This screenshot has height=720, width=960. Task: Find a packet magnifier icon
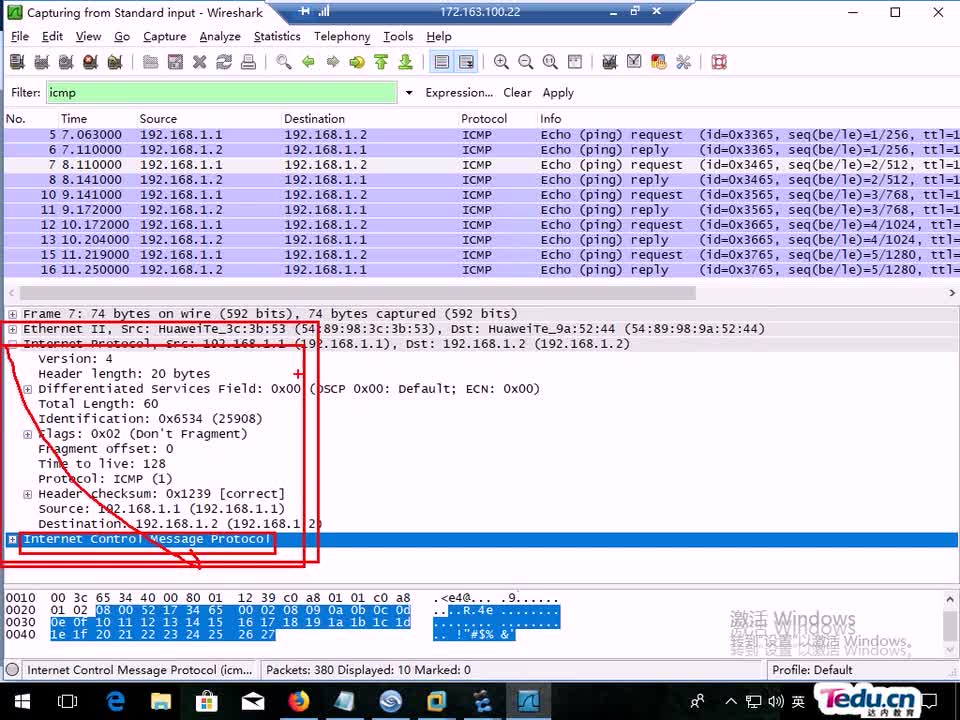click(x=283, y=62)
